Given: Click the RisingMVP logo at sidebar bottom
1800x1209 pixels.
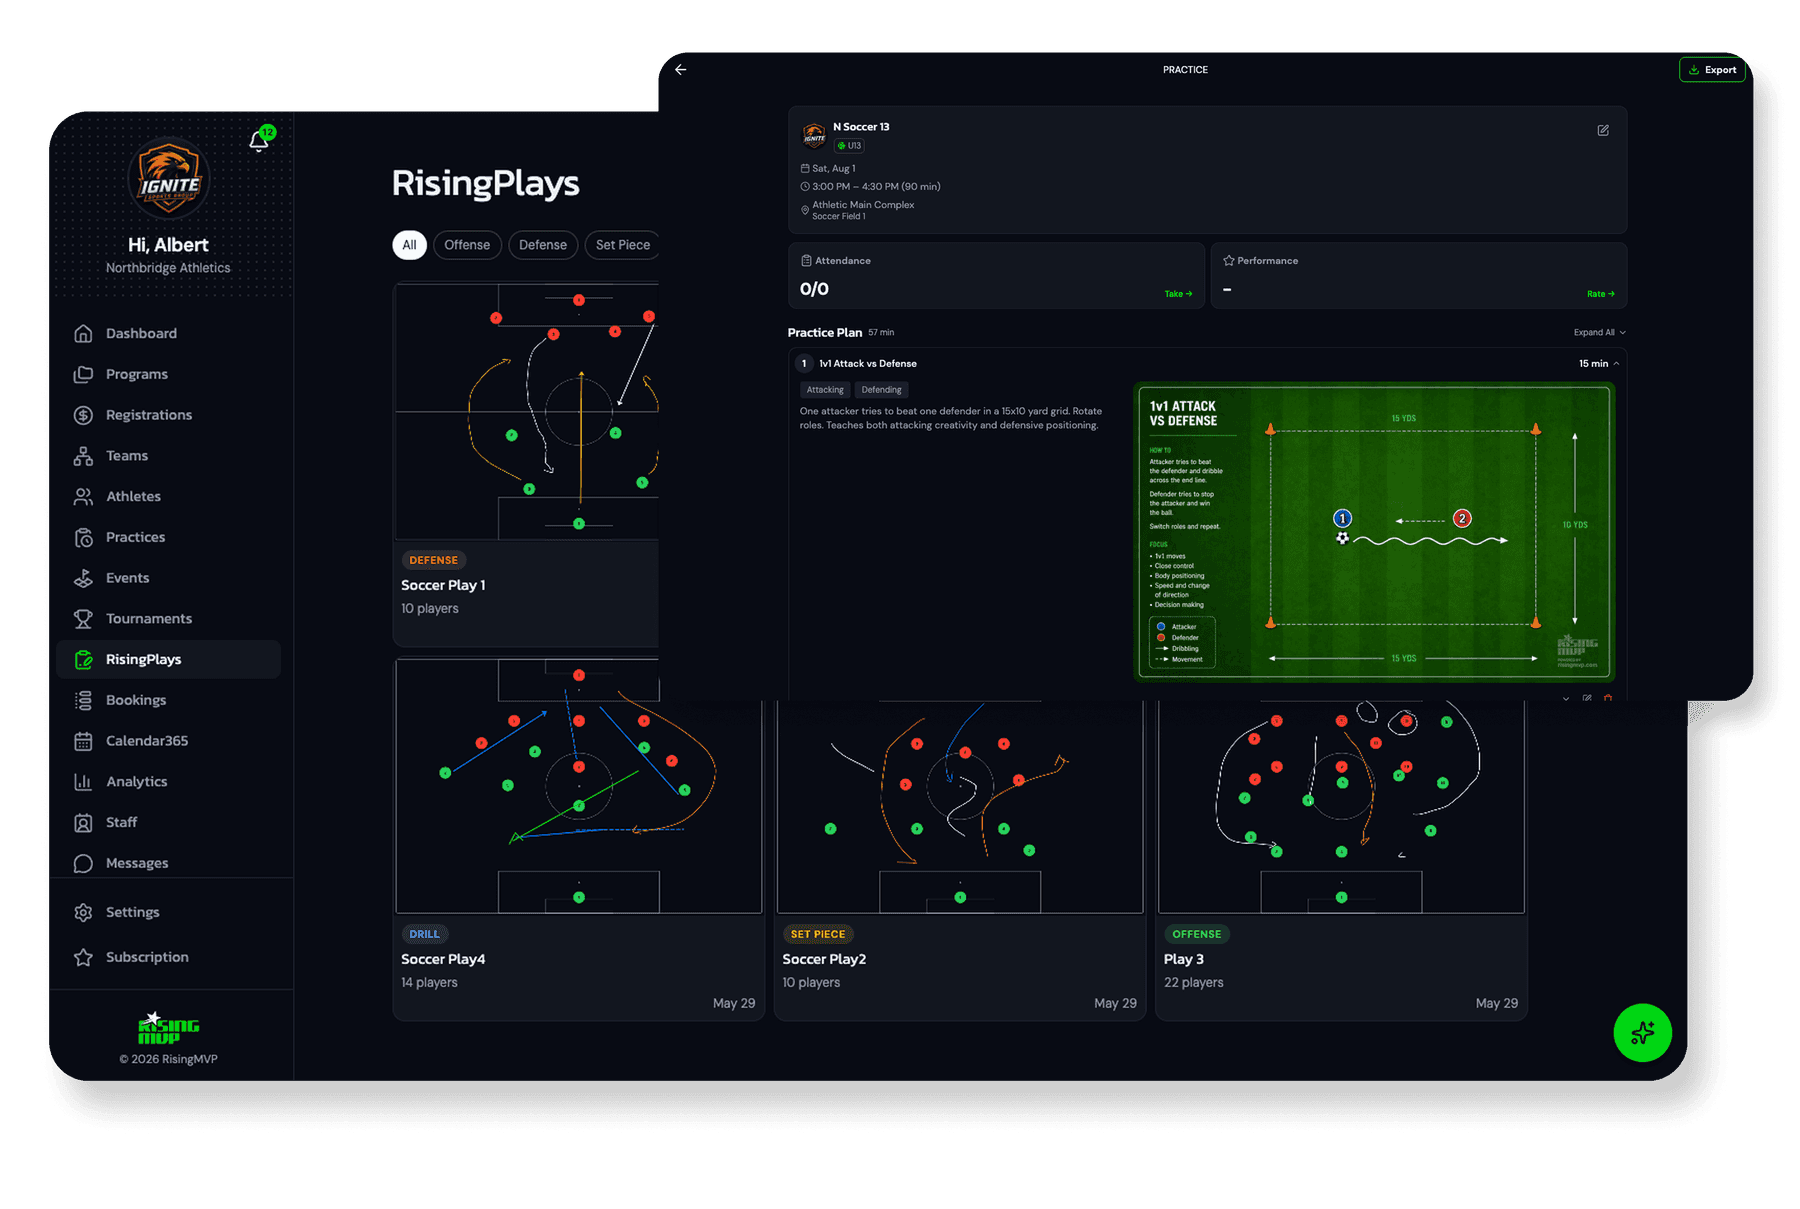Looking at the screenshot, I should pos(168,1028).
